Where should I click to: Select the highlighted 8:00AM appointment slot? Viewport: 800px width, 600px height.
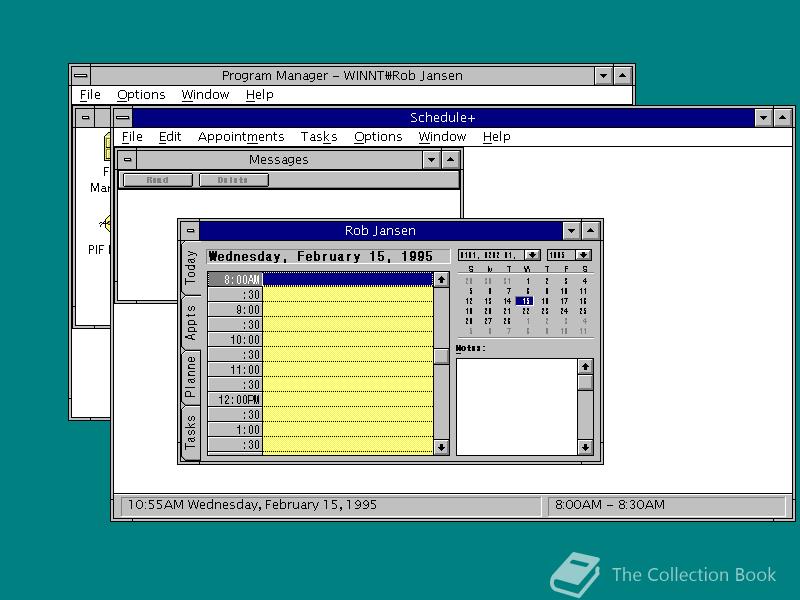[347, 279]
